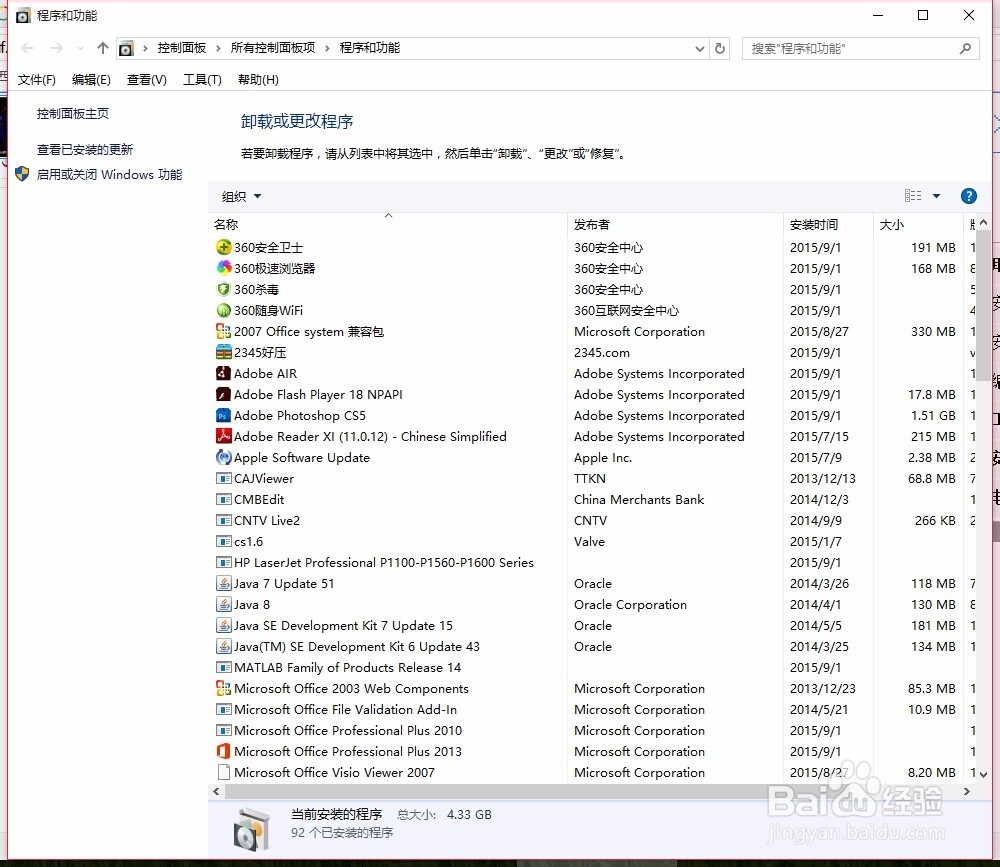Open 查看已安装的更新 link
1000x867 pixels.
85,149
